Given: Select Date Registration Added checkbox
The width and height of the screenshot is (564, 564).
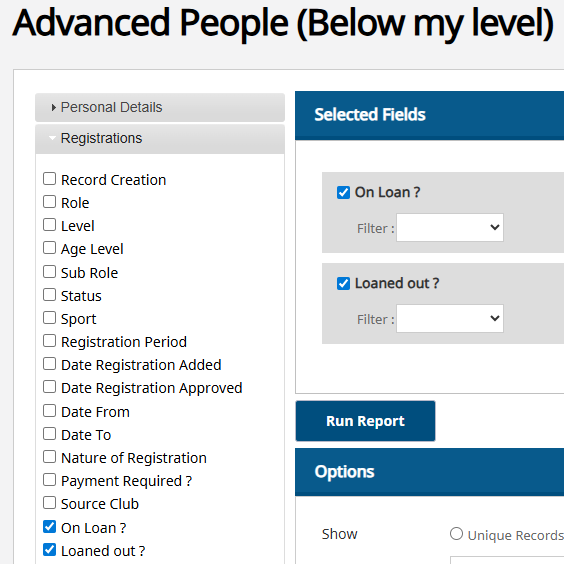Looking at the screenshot, I should point(49,364).
